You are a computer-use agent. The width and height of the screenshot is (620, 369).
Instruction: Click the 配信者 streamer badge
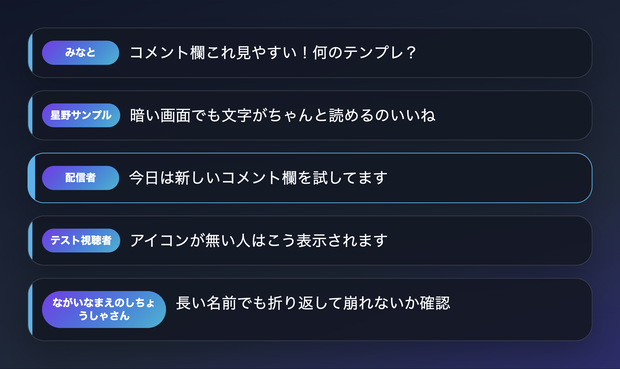(x=81, y=178)
